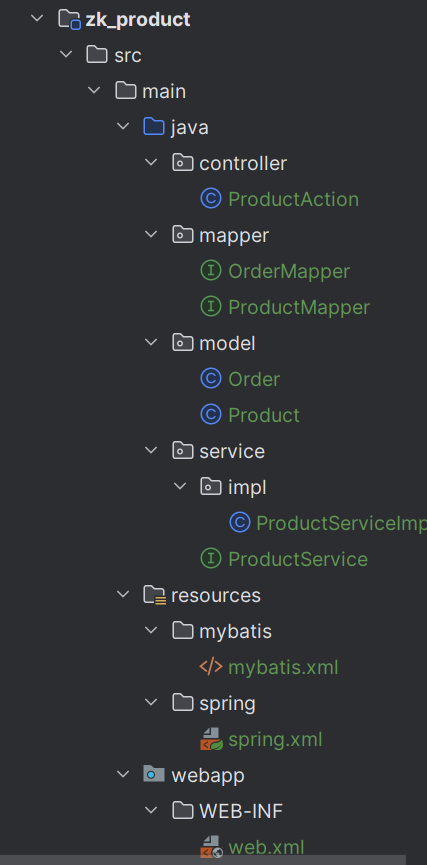This screenshot has width=427, height=865.
Task: Click the mybatis.xml file icon
Action: click(211, 667)
